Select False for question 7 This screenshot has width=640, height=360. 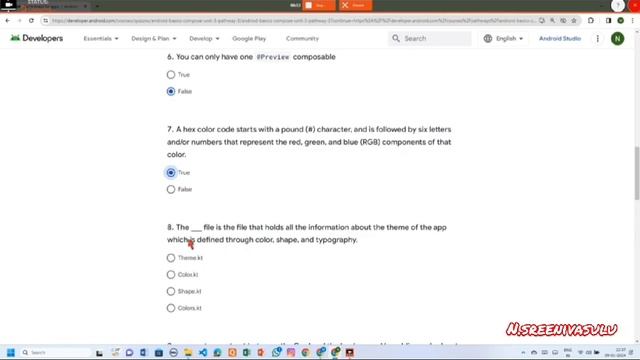click(x=171, y=189)
